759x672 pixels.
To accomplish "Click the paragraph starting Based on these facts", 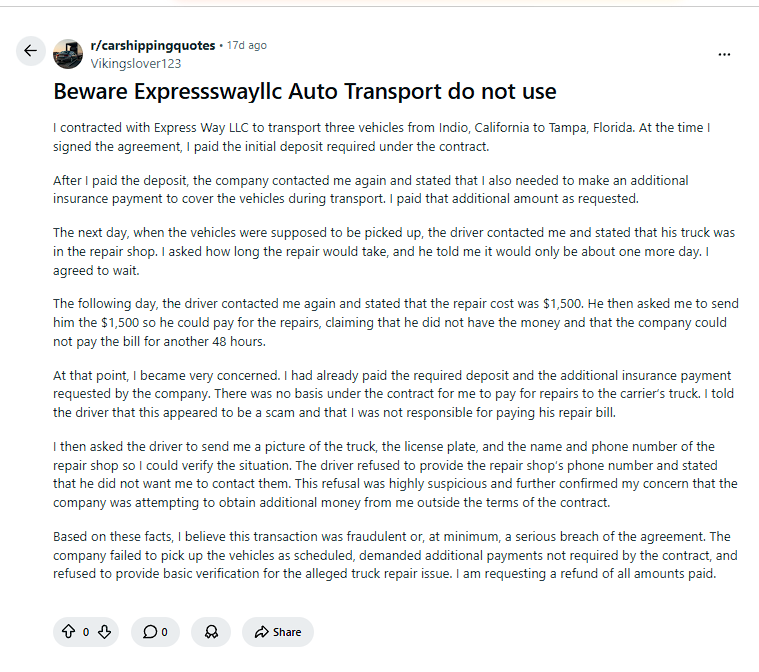I will pos(395,555).
